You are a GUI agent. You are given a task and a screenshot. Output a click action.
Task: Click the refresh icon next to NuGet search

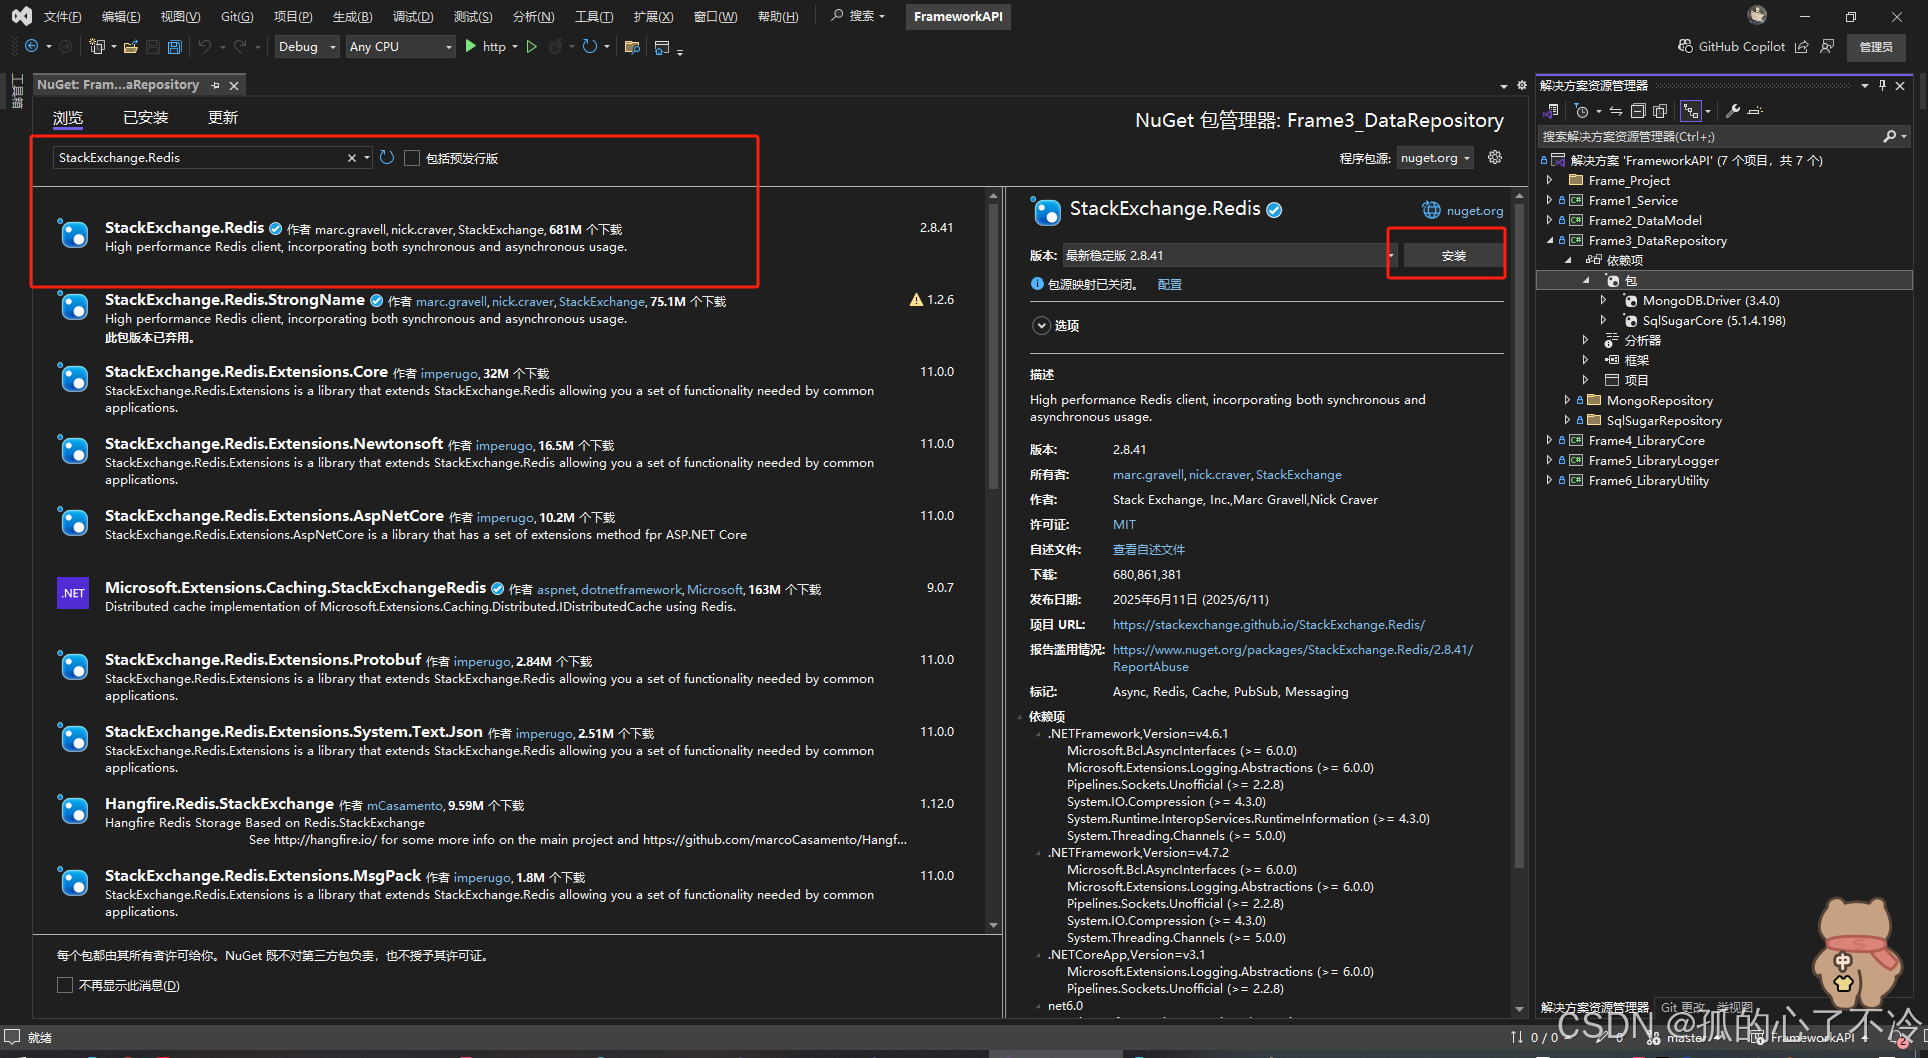pos(387,158)
